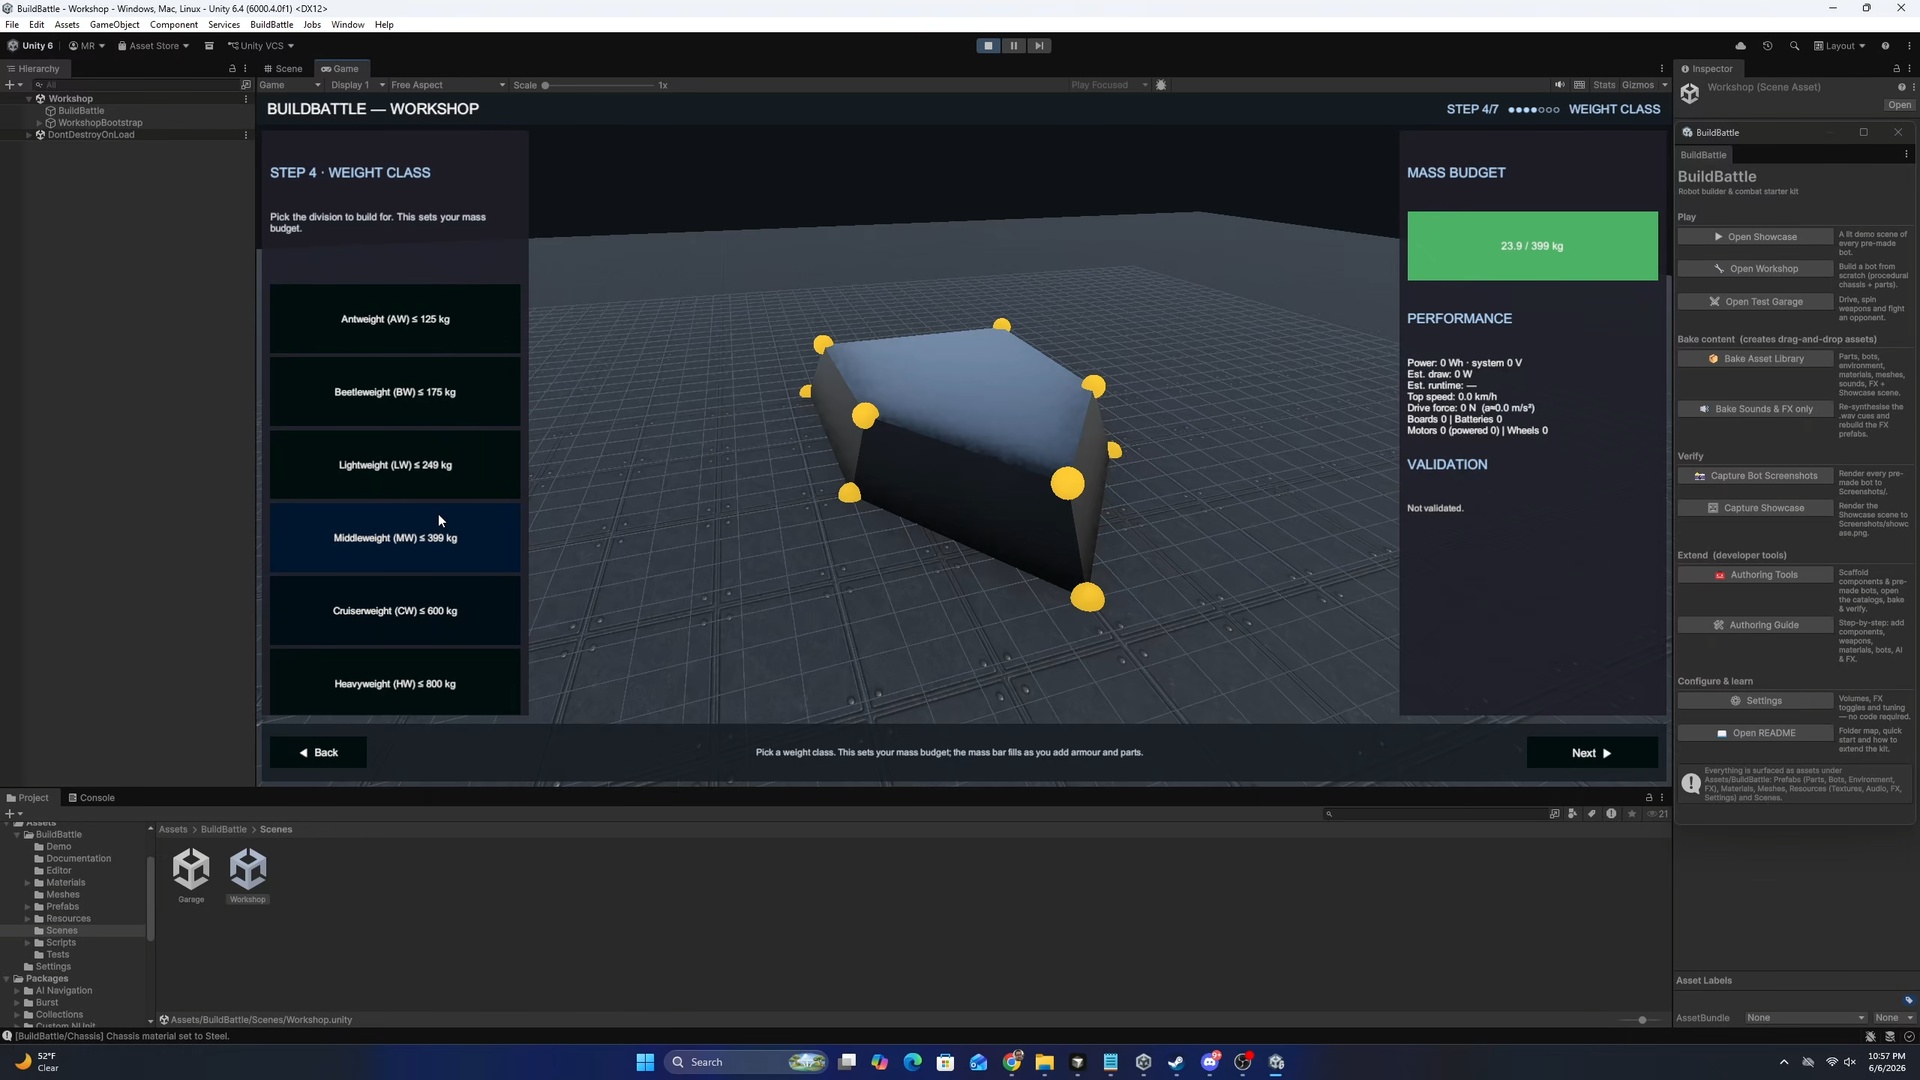Click the green mass budget bar
Screen dimensions: 1920x1080
(x=1532, y=246)
